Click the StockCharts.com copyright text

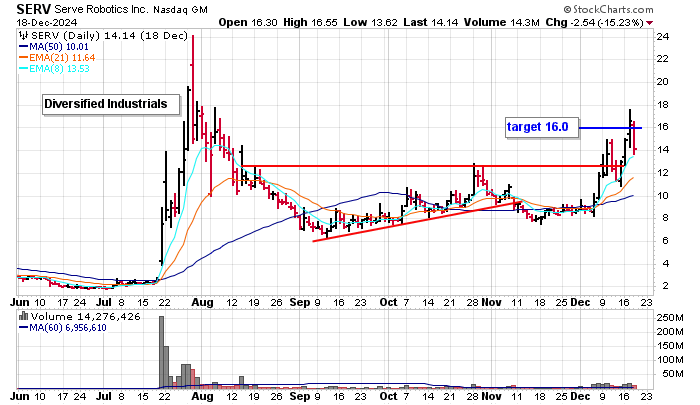pos(608,9)
